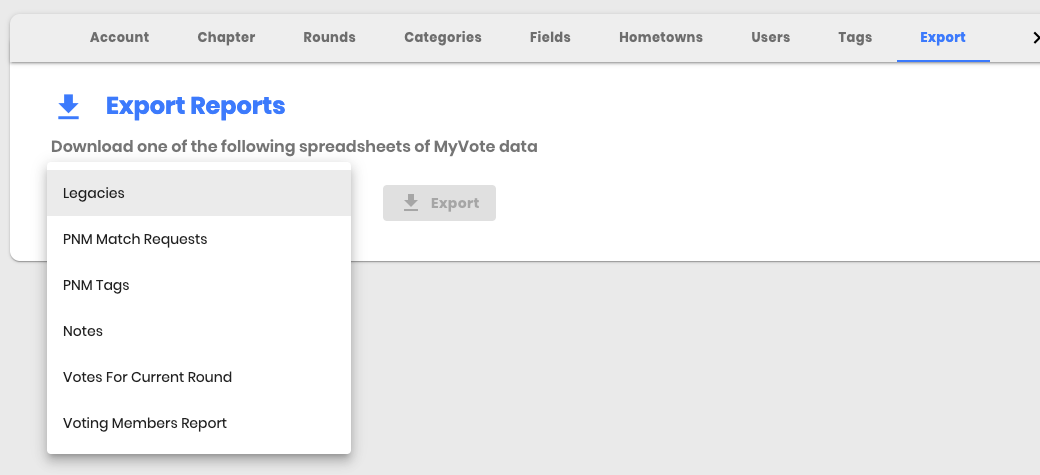
Task: Go to the Users tab
Action: tap(771, 38)
